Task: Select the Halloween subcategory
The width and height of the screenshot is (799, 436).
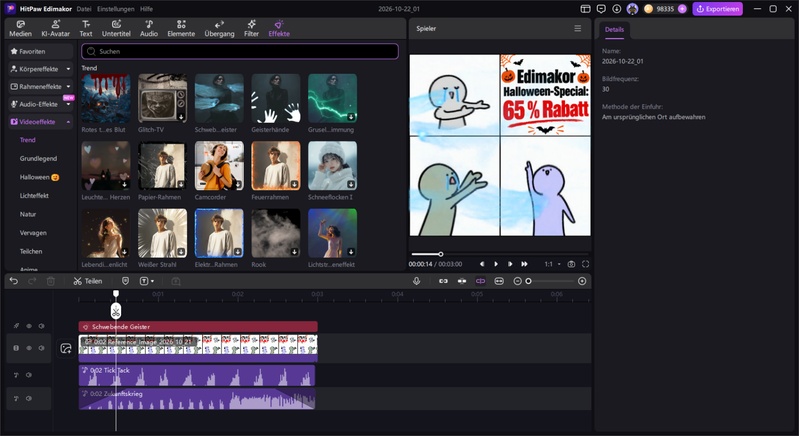Action: point(39,177)
